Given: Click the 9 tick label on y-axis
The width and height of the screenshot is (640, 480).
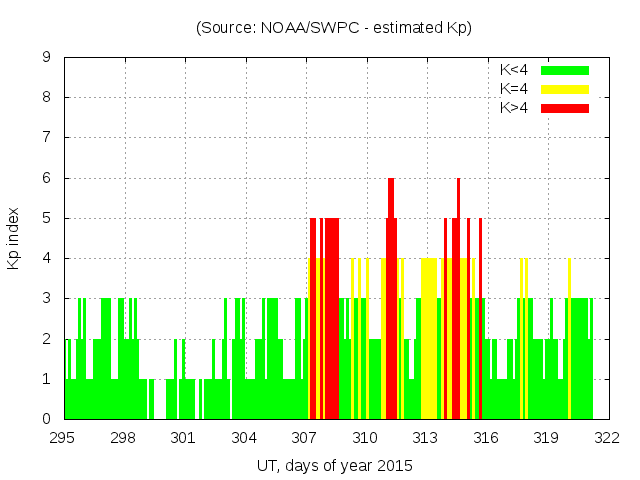Looking at the screenshot, I should (x=46, y=58).
